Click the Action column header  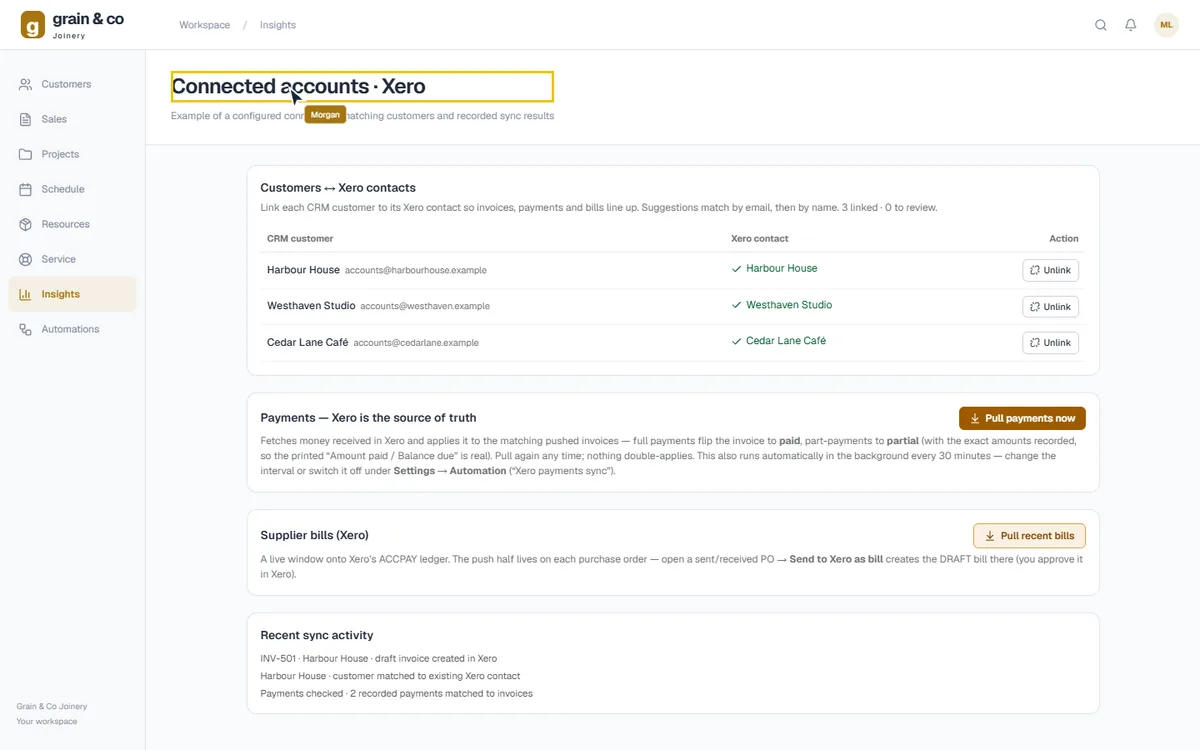pos(1064,239)
